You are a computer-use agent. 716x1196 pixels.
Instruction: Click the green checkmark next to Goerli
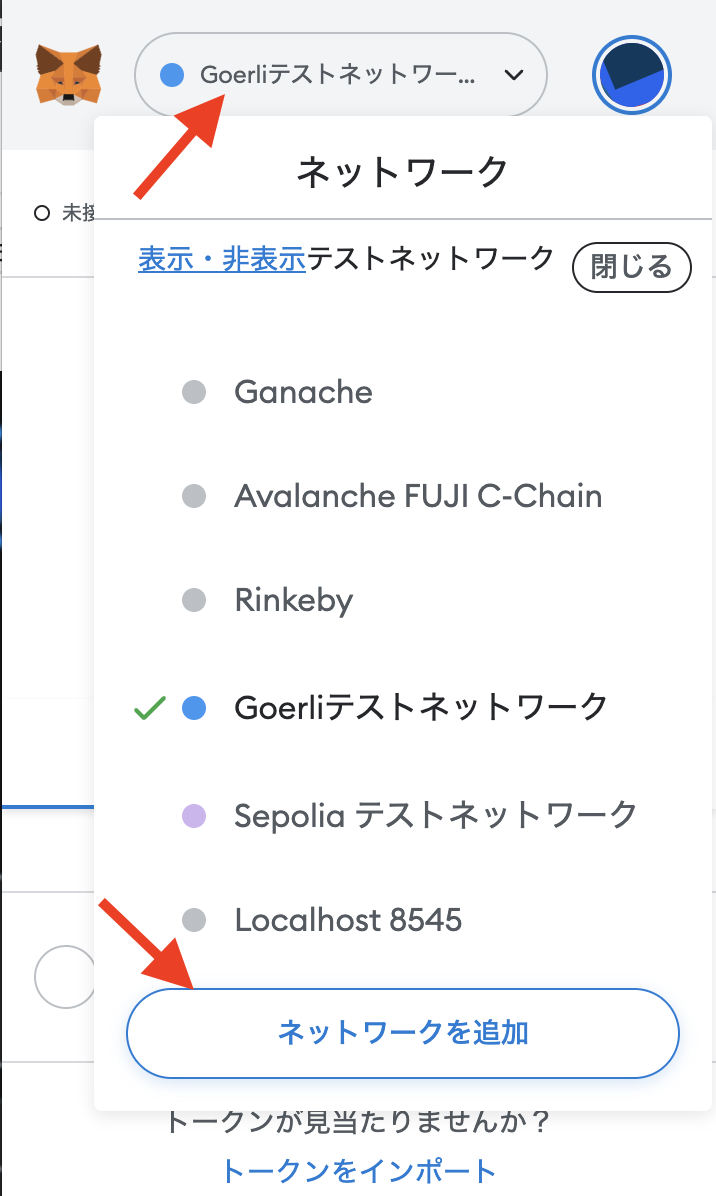[149, 708]
